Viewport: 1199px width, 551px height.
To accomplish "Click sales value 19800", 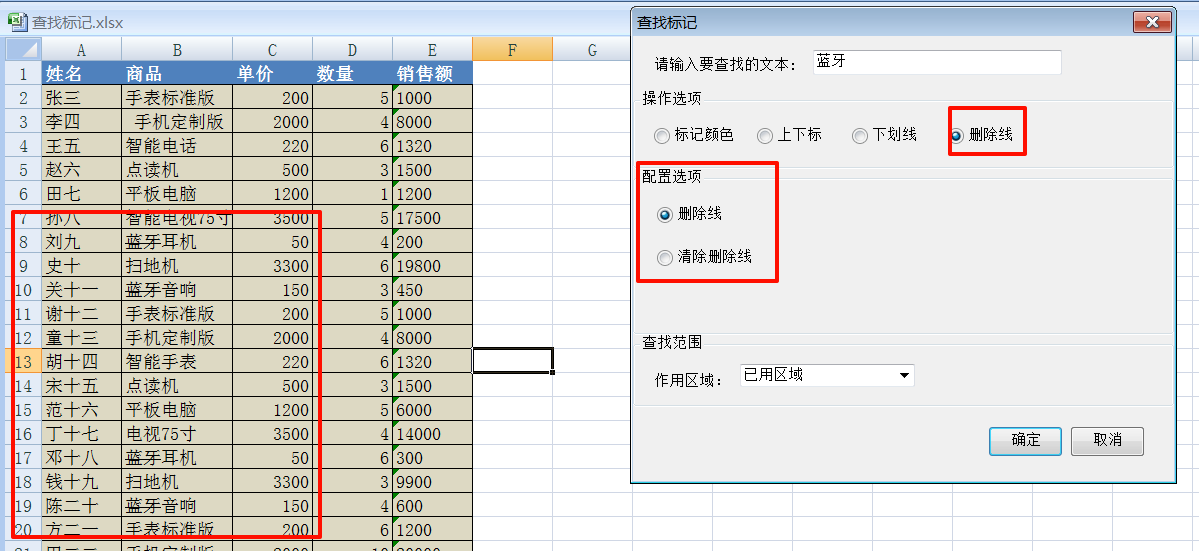I will pyautogui.click(x=432, y=265).
